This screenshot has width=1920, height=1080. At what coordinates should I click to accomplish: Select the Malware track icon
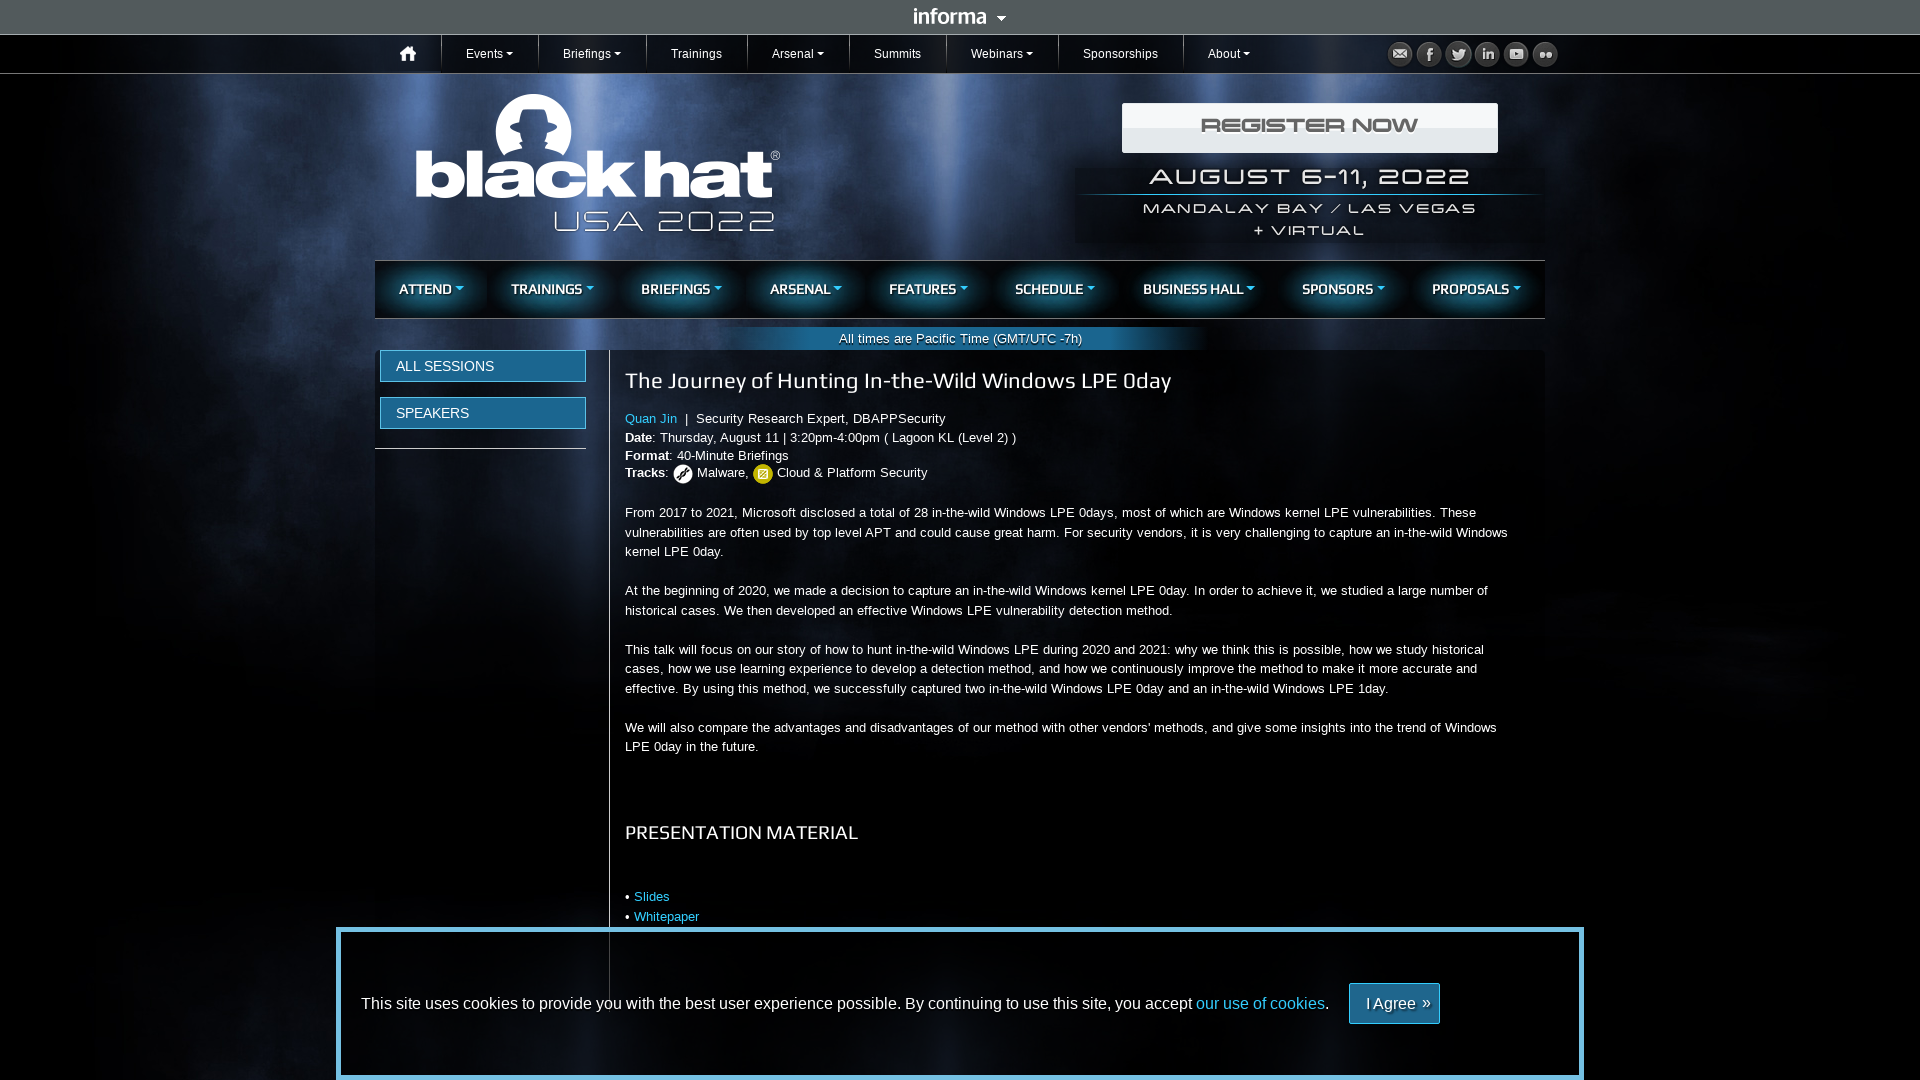[x=683, y=473]
